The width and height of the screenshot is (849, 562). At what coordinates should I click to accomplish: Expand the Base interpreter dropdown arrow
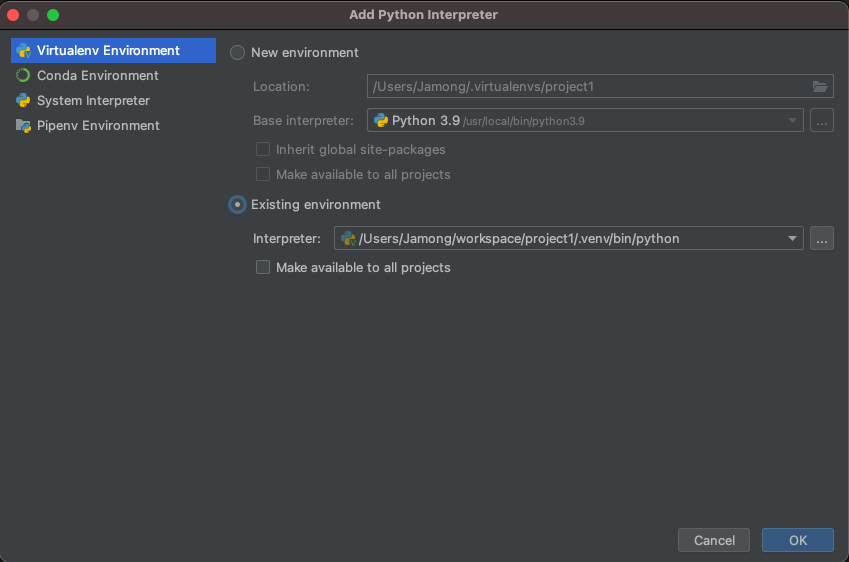click(x=792, y=121)
